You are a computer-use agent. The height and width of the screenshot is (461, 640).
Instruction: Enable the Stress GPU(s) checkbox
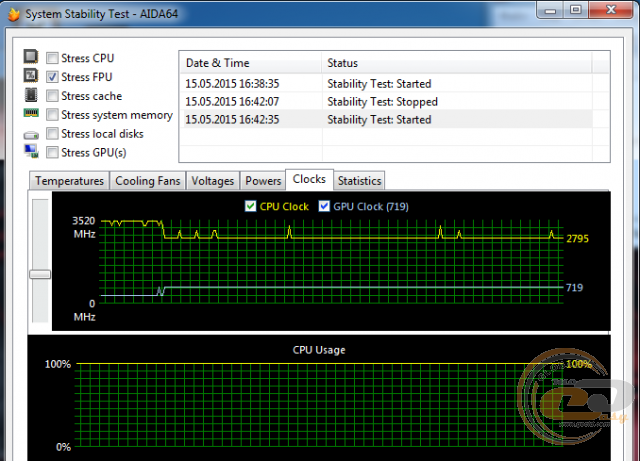[x=52, y=153]
